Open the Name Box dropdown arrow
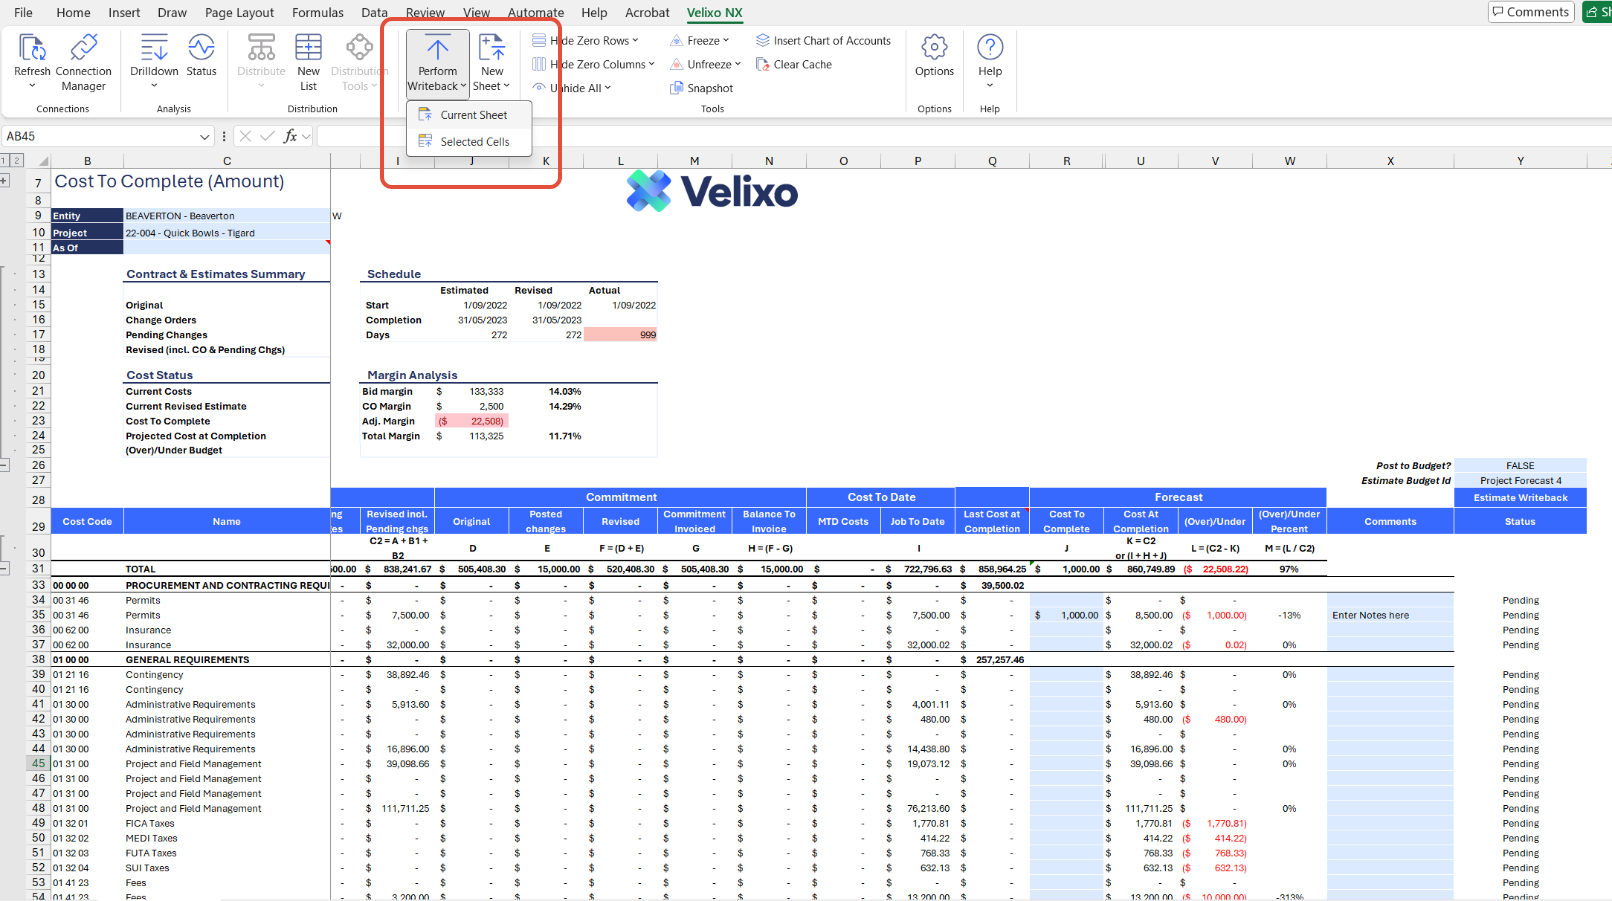The width and height of the screenshot is (1612, 901). coord(204,136)
